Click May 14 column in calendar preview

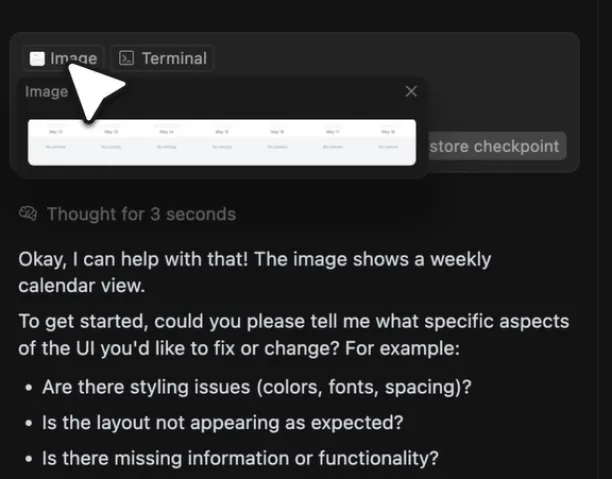click(167, 140)
